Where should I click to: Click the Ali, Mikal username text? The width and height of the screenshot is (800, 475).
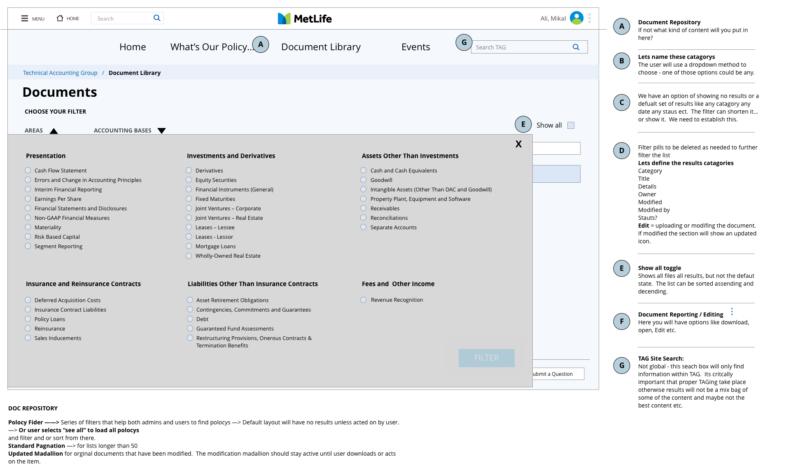(x=553, y=18)
